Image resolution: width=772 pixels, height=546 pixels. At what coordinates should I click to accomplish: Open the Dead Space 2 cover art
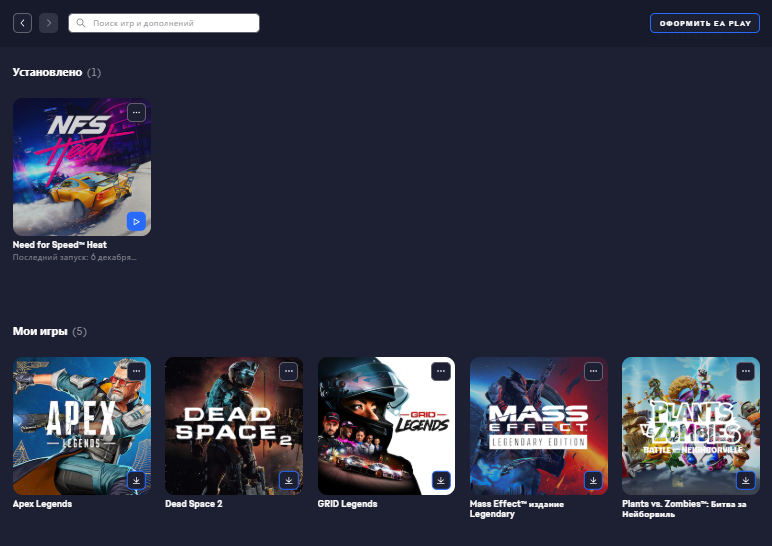point(234,426)
